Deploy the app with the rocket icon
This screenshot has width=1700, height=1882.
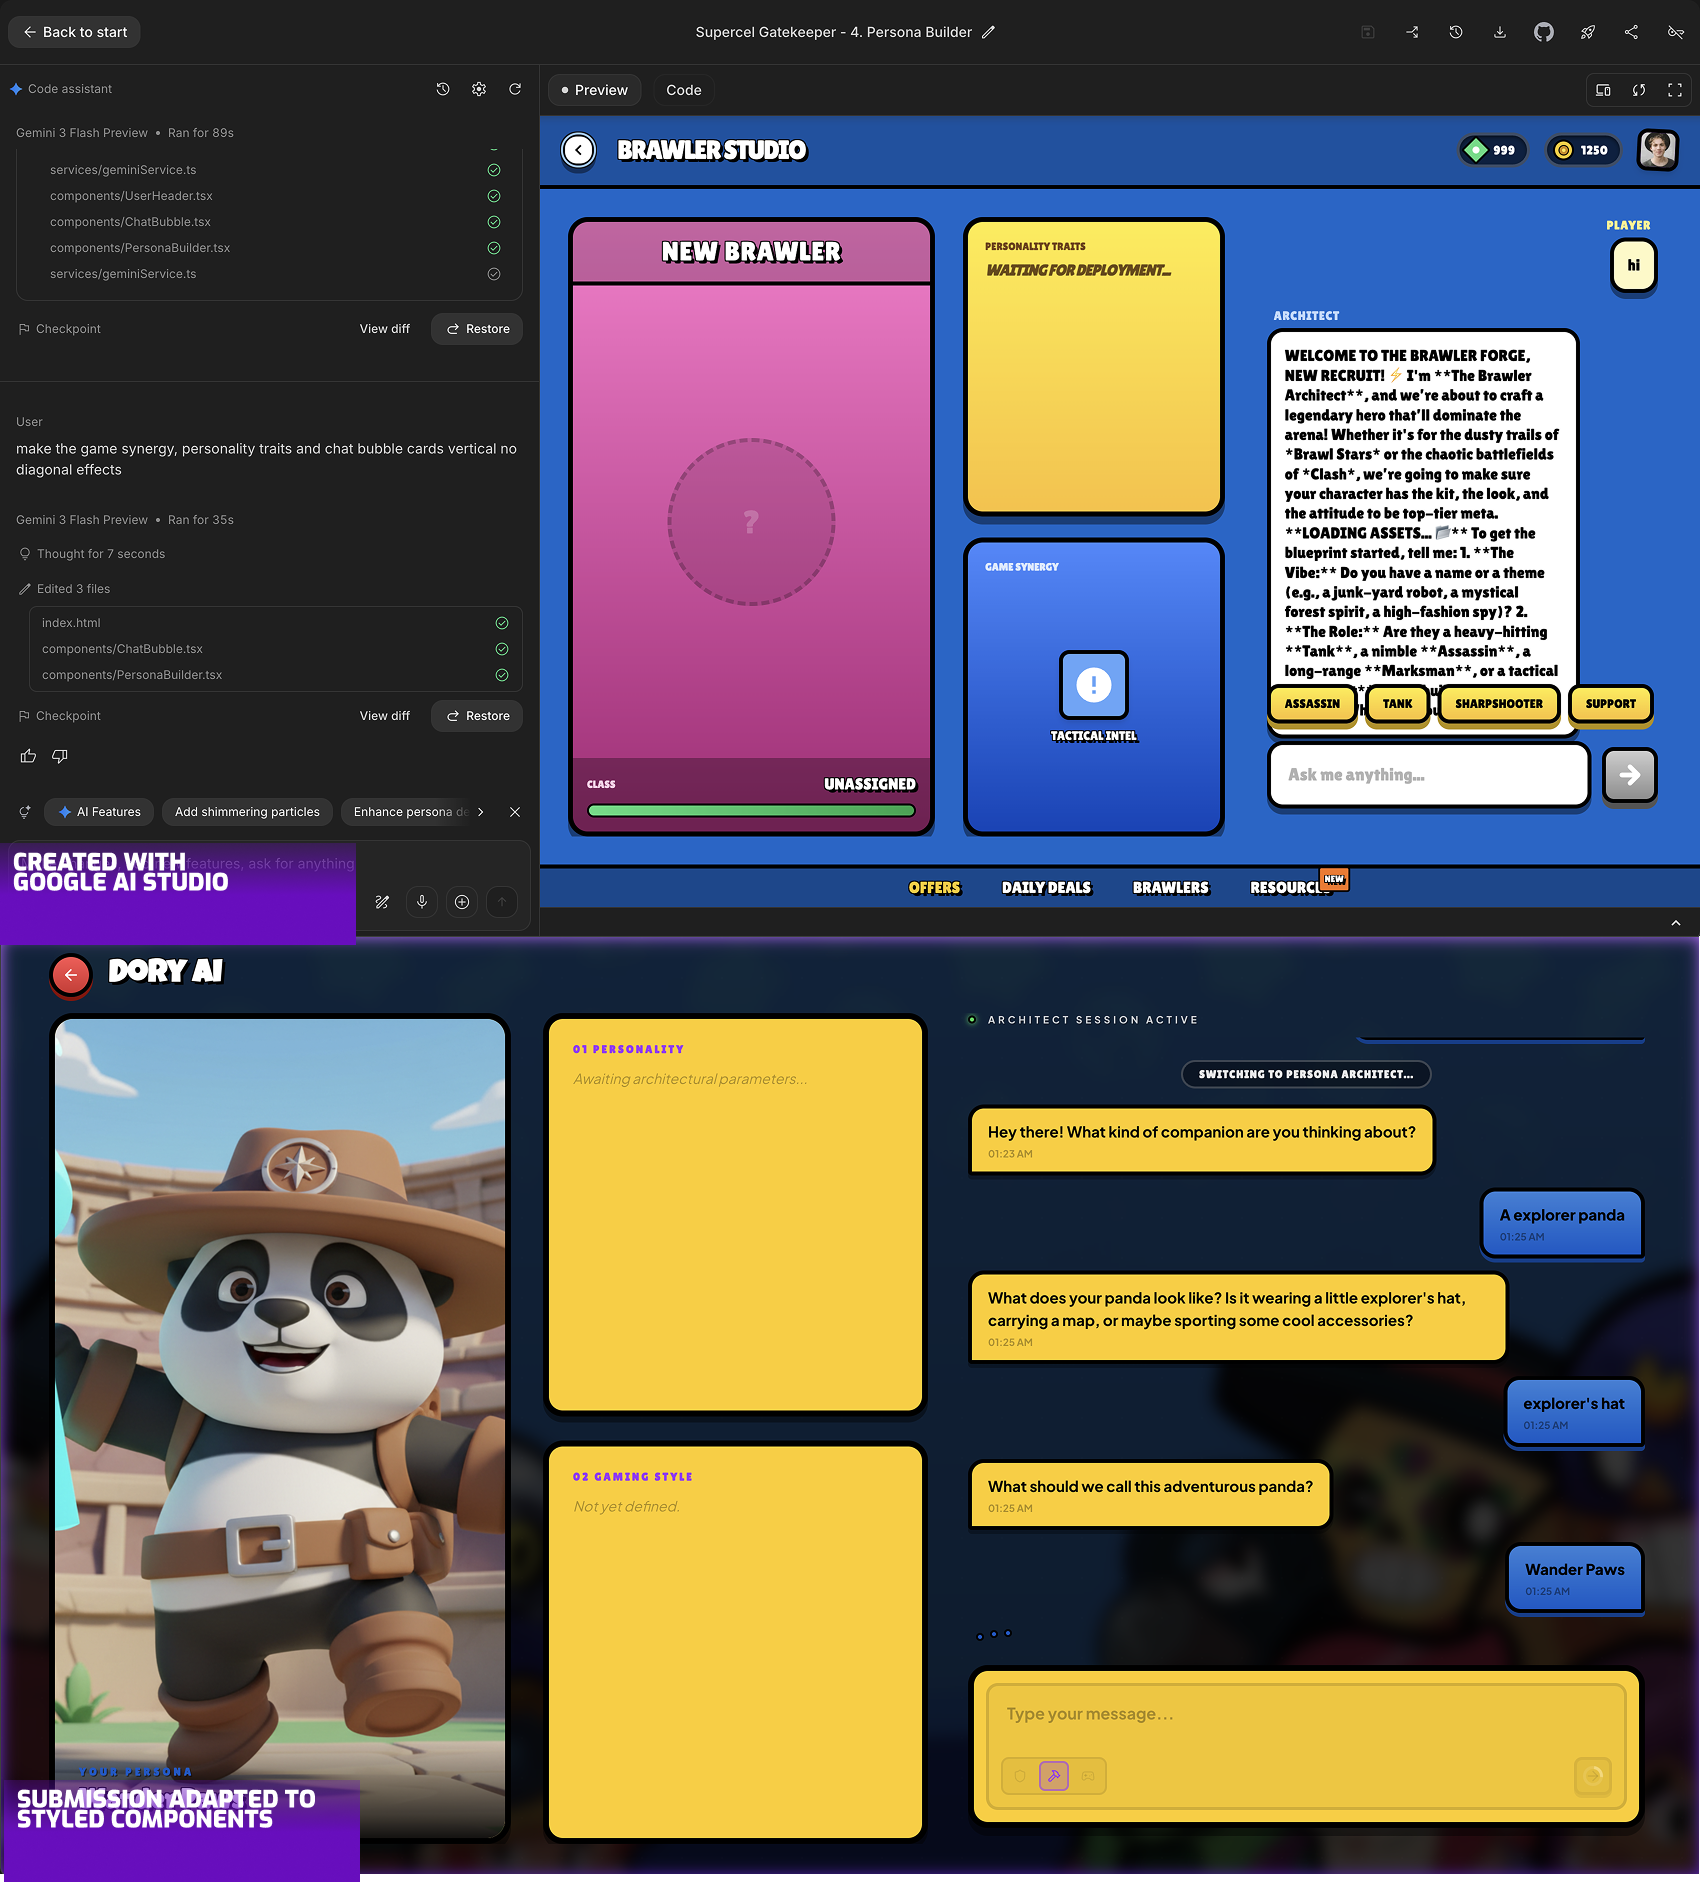pos(1588,32)
